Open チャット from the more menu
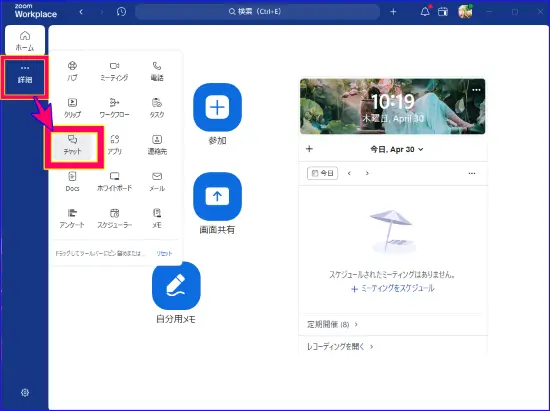Viewport: 550px width, 411px height. (73, 145)
